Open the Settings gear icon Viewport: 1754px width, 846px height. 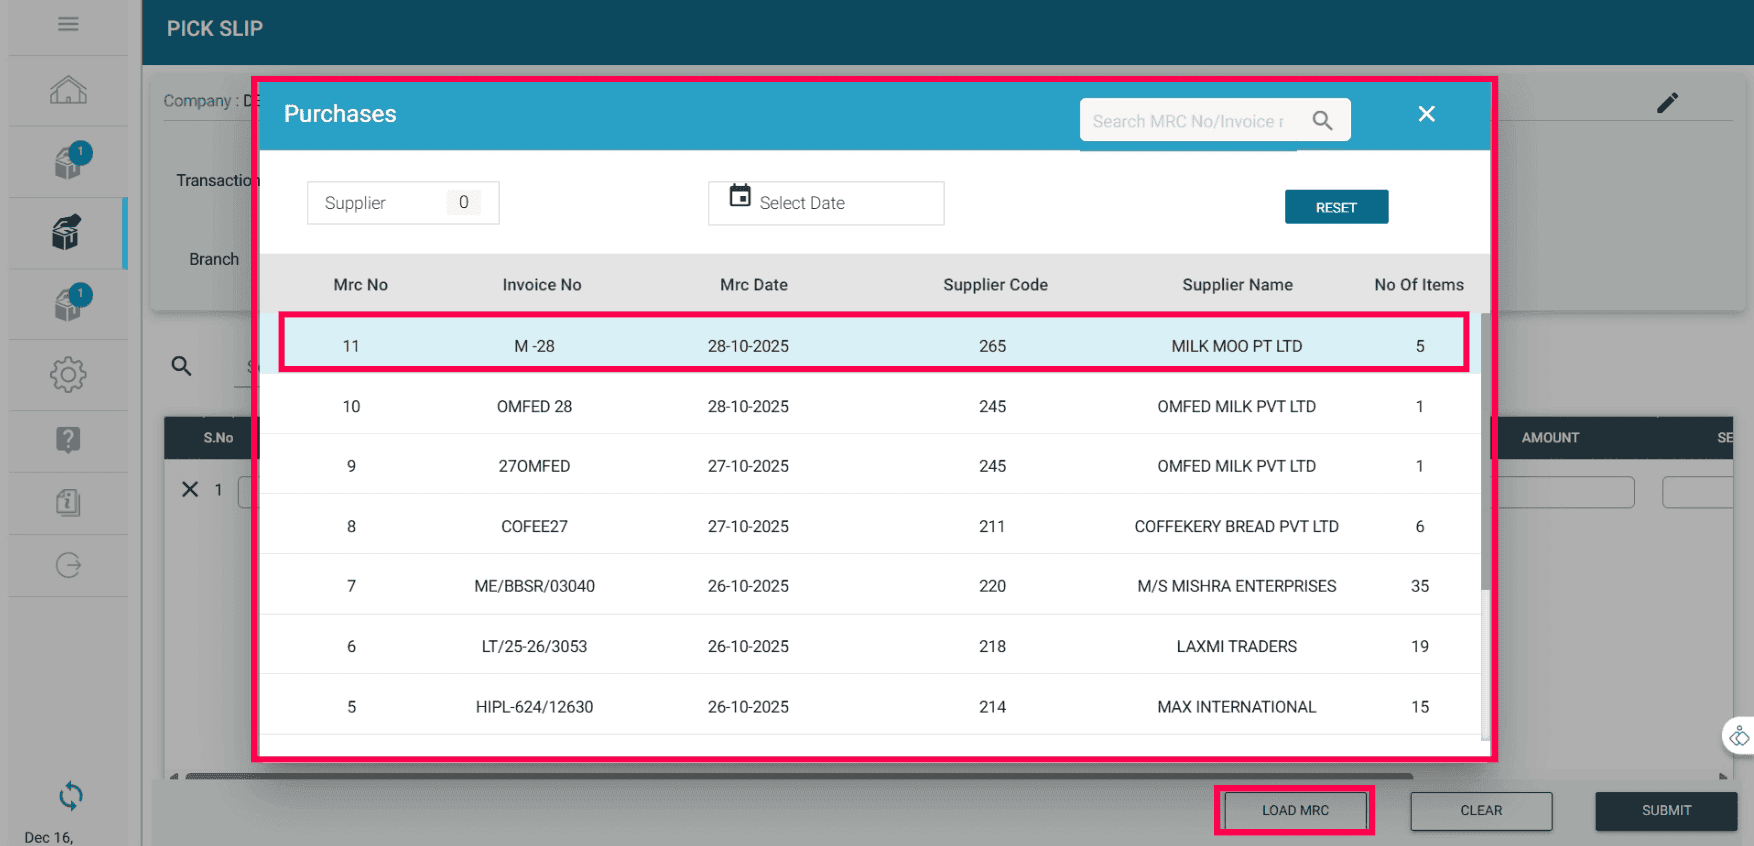(x=68, y=375)
